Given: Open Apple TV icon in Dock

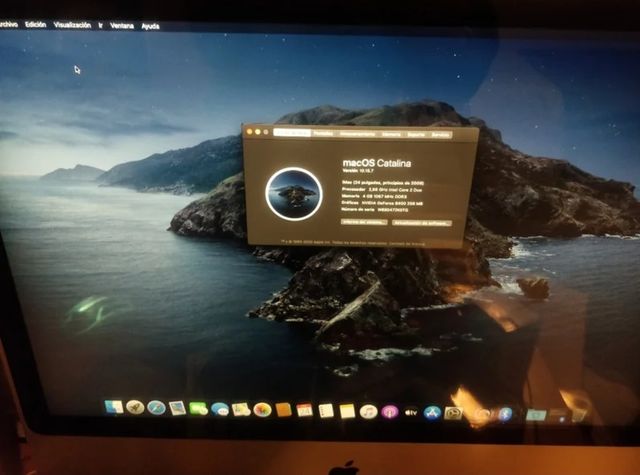Looking at the screenshot, I should (x=411, y=413).
